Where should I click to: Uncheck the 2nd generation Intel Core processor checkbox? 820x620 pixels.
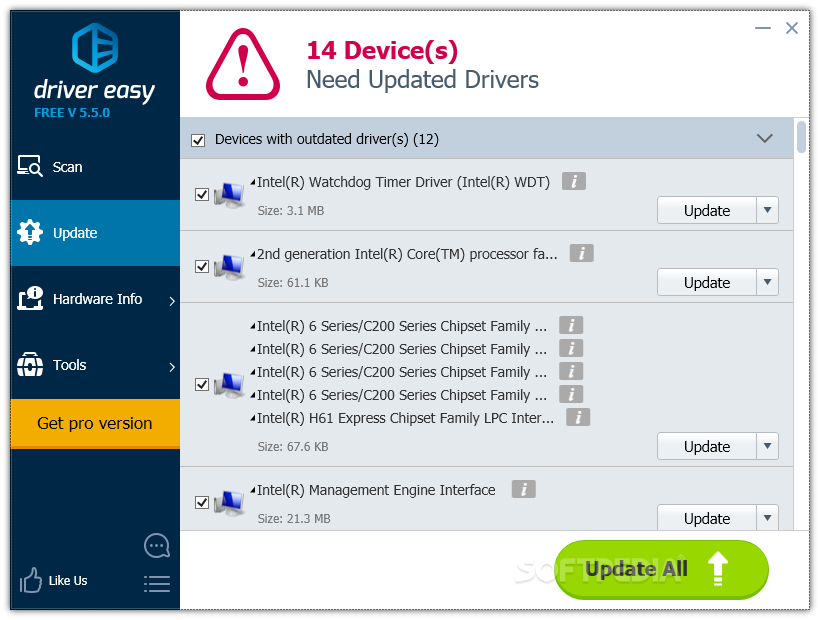click(x=202, y=267)
